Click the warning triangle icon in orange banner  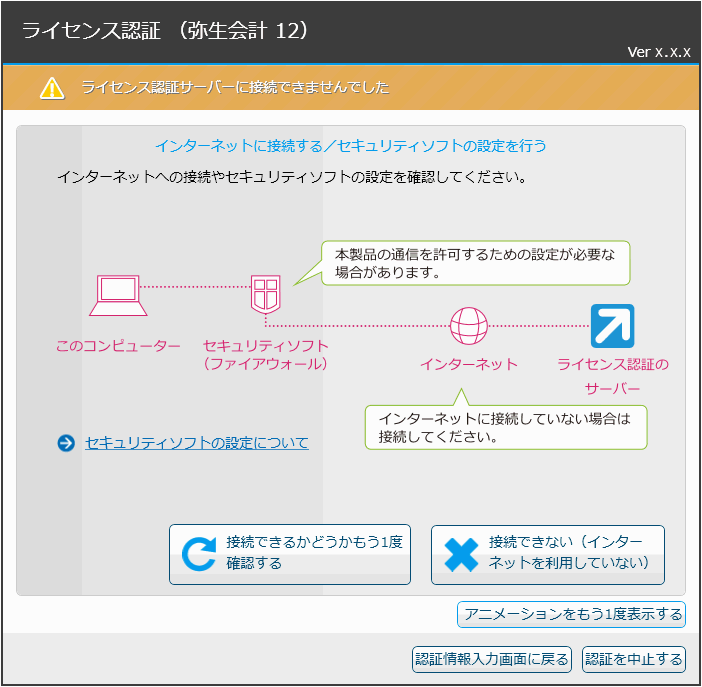coord(52,88)
